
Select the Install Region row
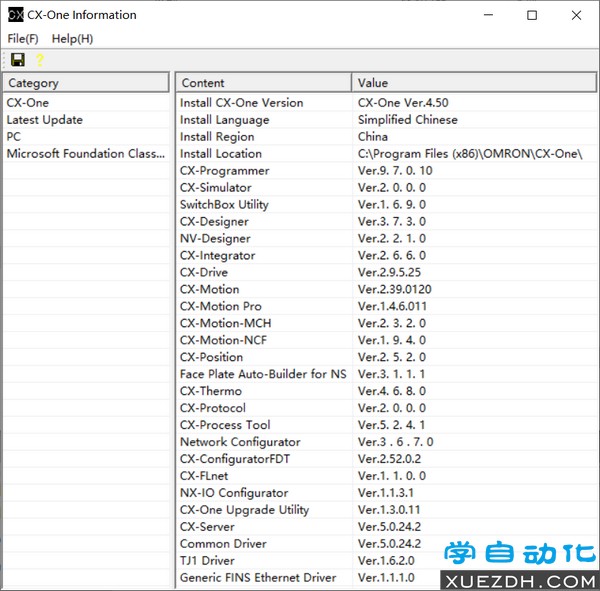pos(386,137)
